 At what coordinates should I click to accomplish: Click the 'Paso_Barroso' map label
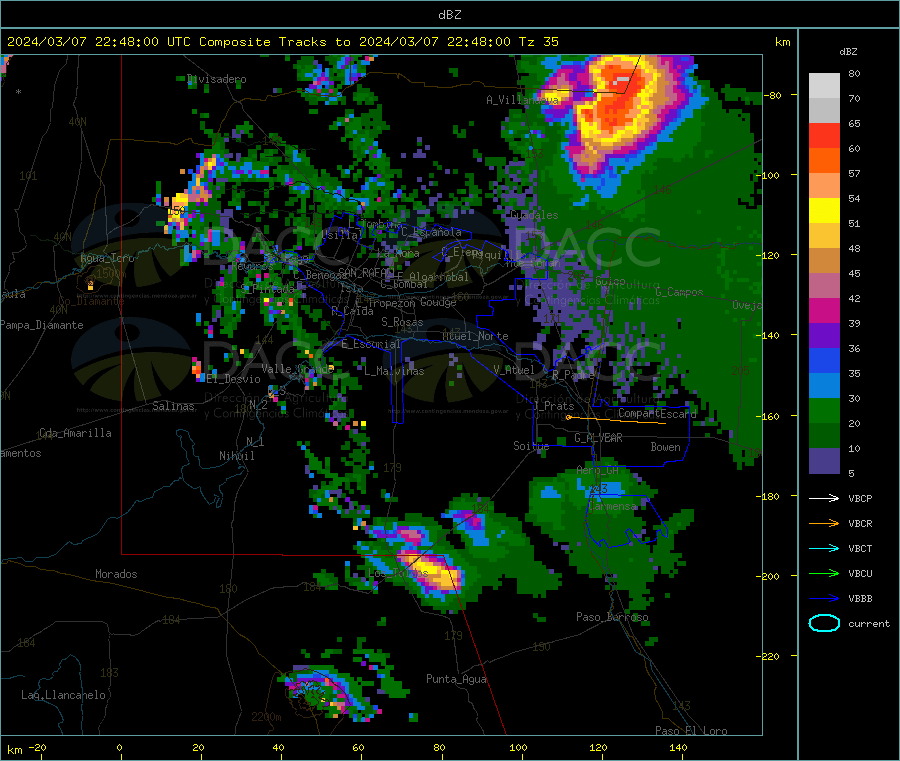[612, 617]
